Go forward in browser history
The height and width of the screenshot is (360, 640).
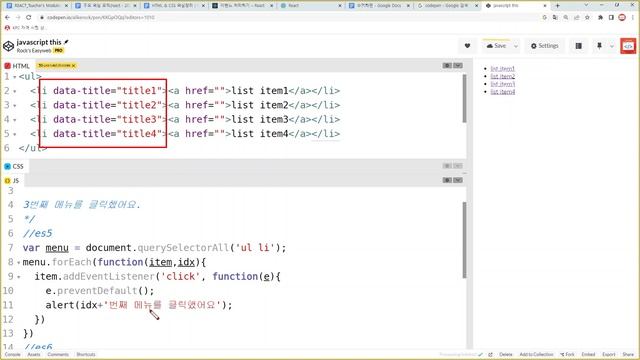coord(18,18)
